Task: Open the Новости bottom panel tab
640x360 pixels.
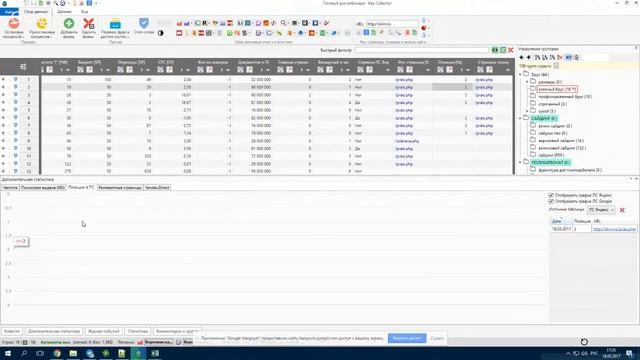Action: coord(12,331)
